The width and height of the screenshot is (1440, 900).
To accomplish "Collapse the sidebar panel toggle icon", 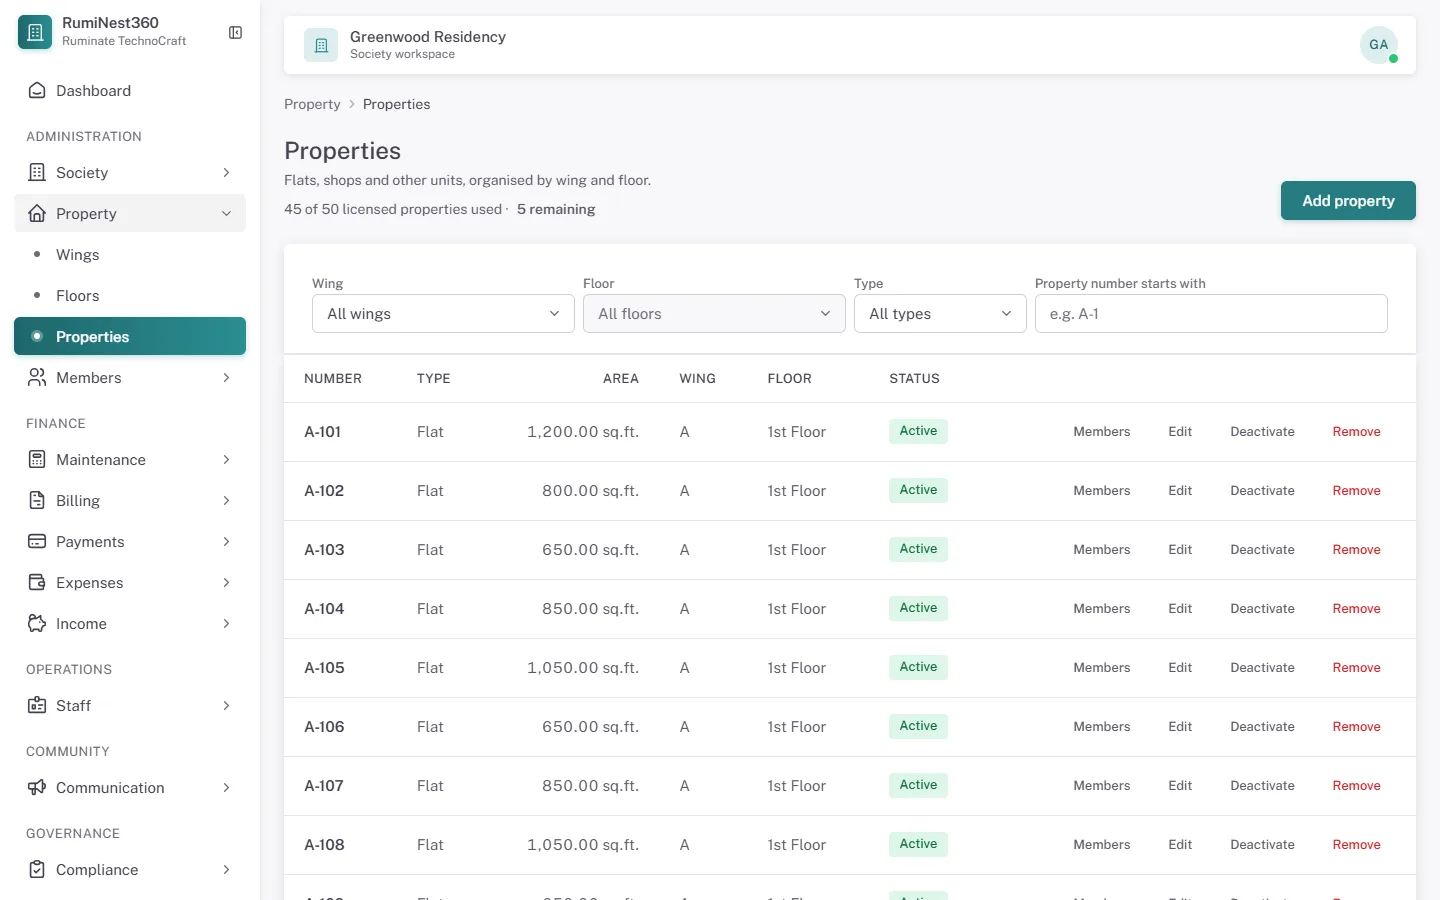I will (235, 33).
